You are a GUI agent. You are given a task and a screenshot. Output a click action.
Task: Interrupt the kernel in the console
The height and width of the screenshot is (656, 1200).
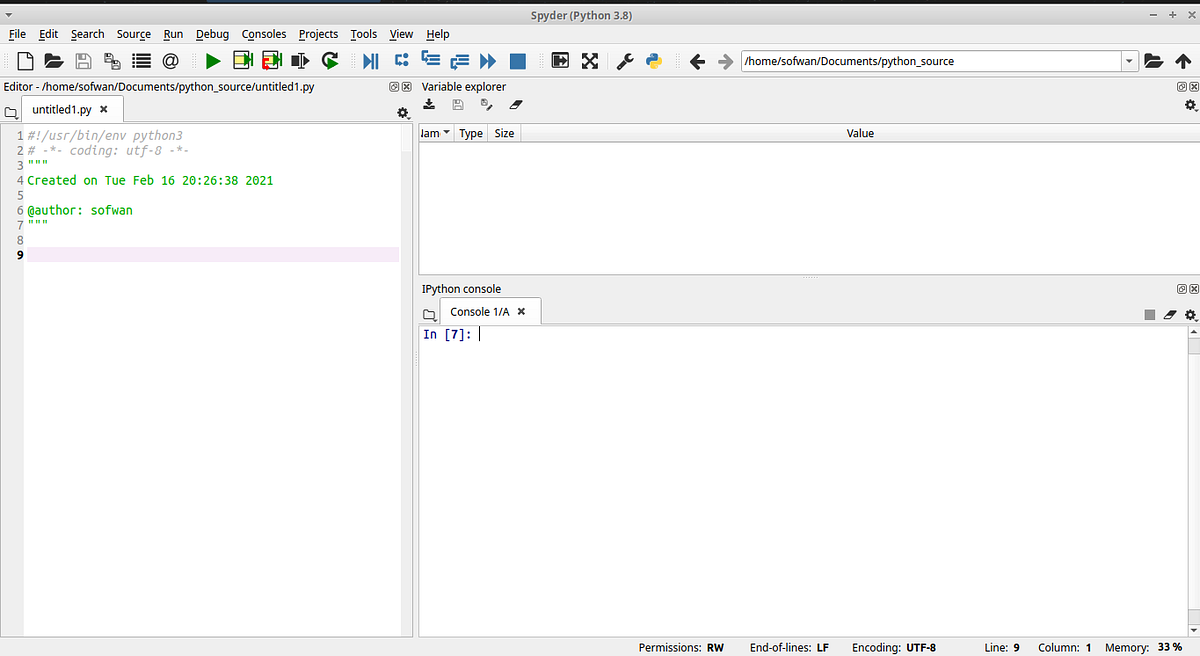point(1150,314)
